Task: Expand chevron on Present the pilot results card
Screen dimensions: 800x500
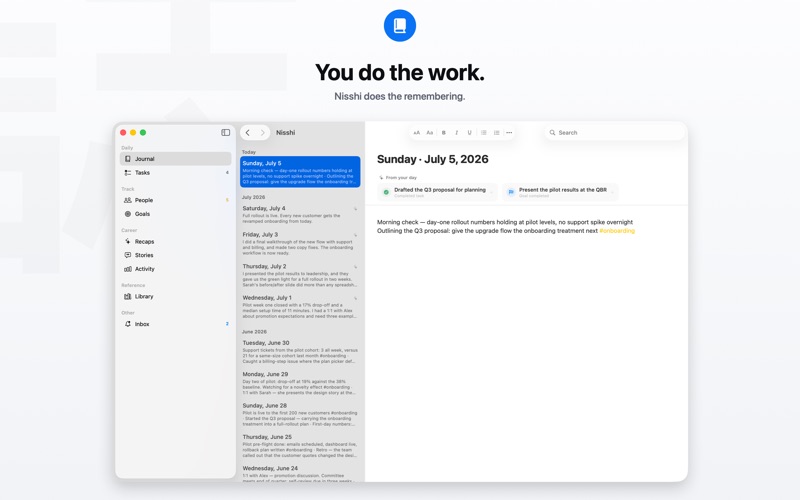Action: (613, 192)
